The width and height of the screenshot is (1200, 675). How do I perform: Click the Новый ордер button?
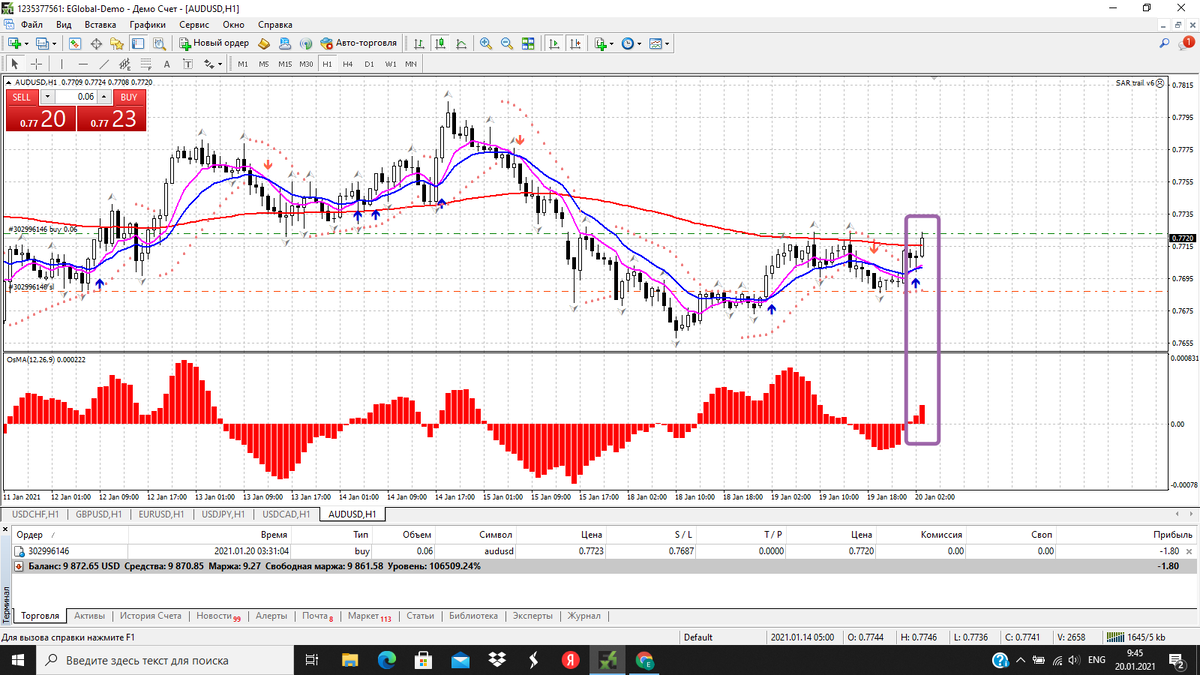pos(214,43)
